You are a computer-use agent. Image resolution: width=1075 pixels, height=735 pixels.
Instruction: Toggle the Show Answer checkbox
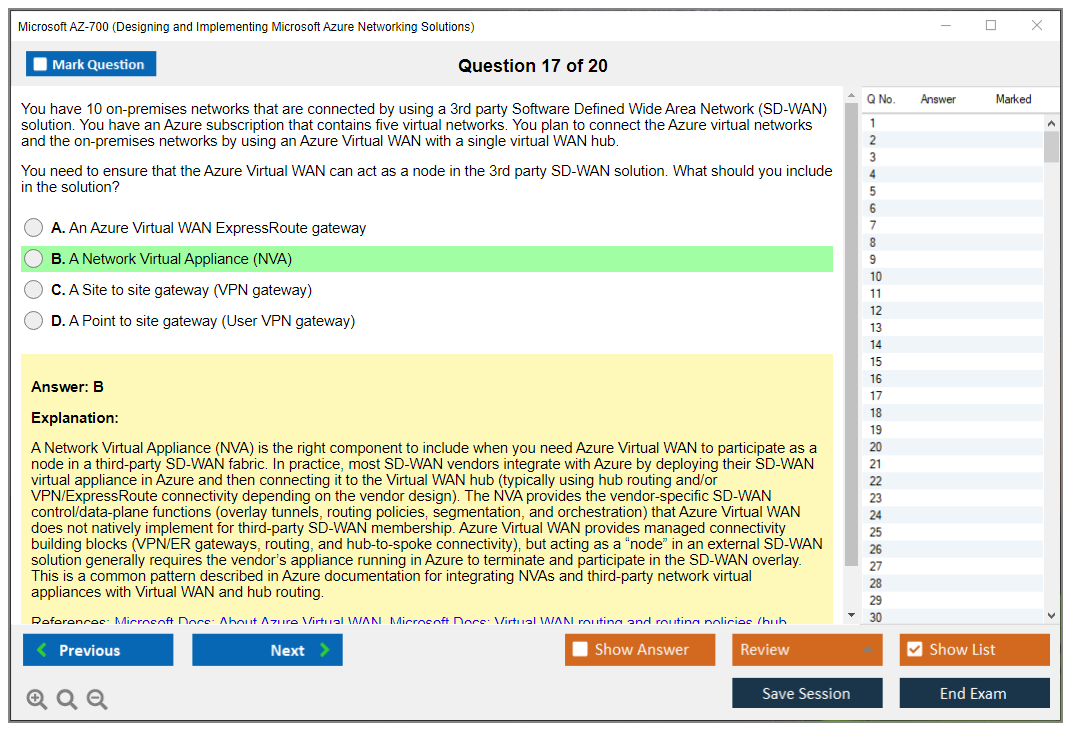point(580,650)
